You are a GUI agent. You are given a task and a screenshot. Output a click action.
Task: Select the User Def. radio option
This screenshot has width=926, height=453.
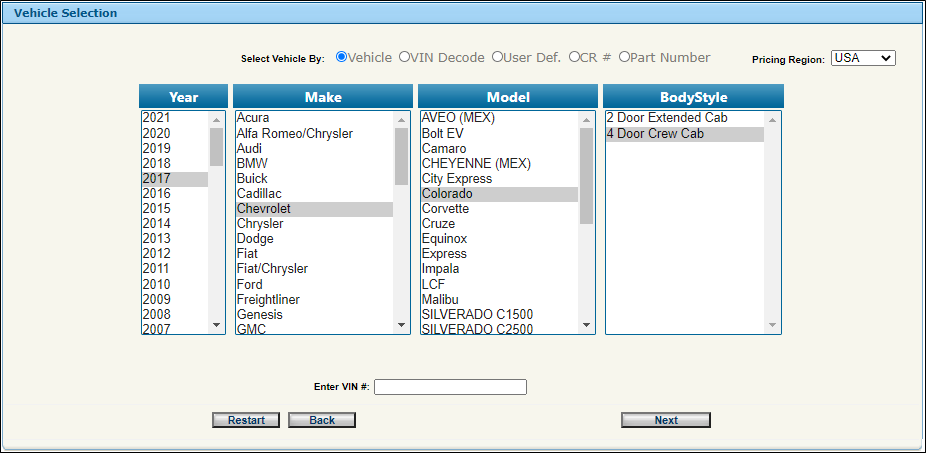tap(497, 57)
